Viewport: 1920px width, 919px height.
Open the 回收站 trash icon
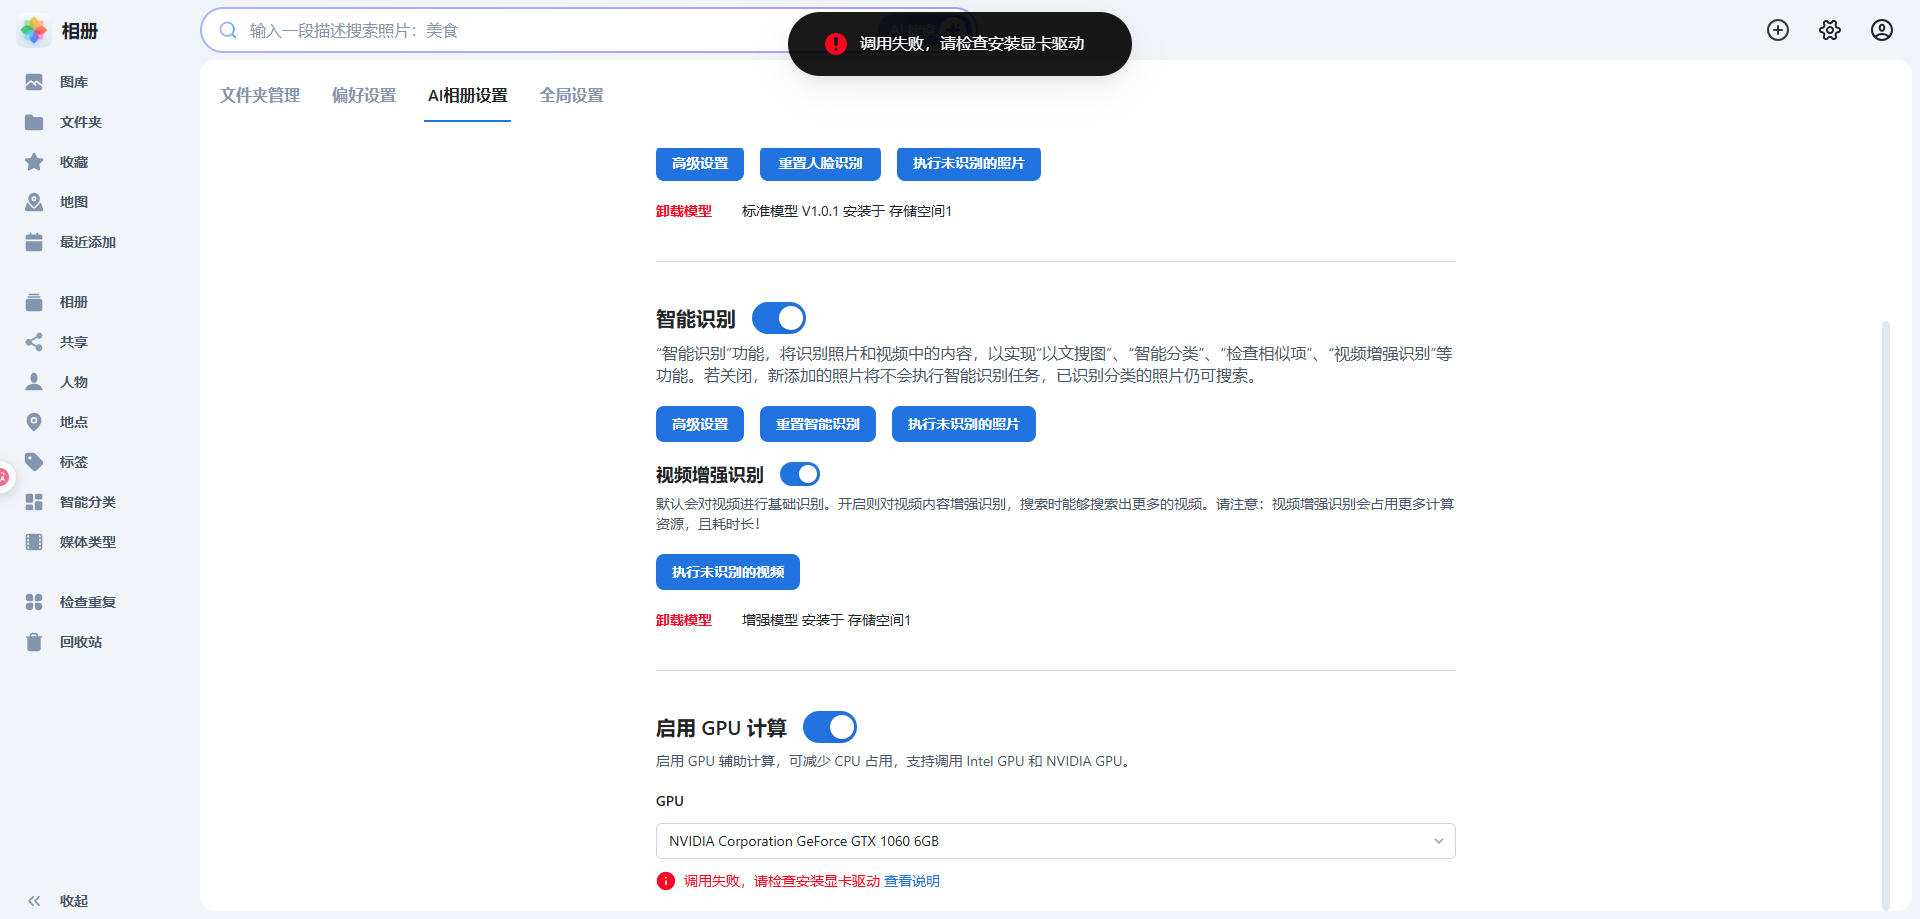click(x=34, y=642)
